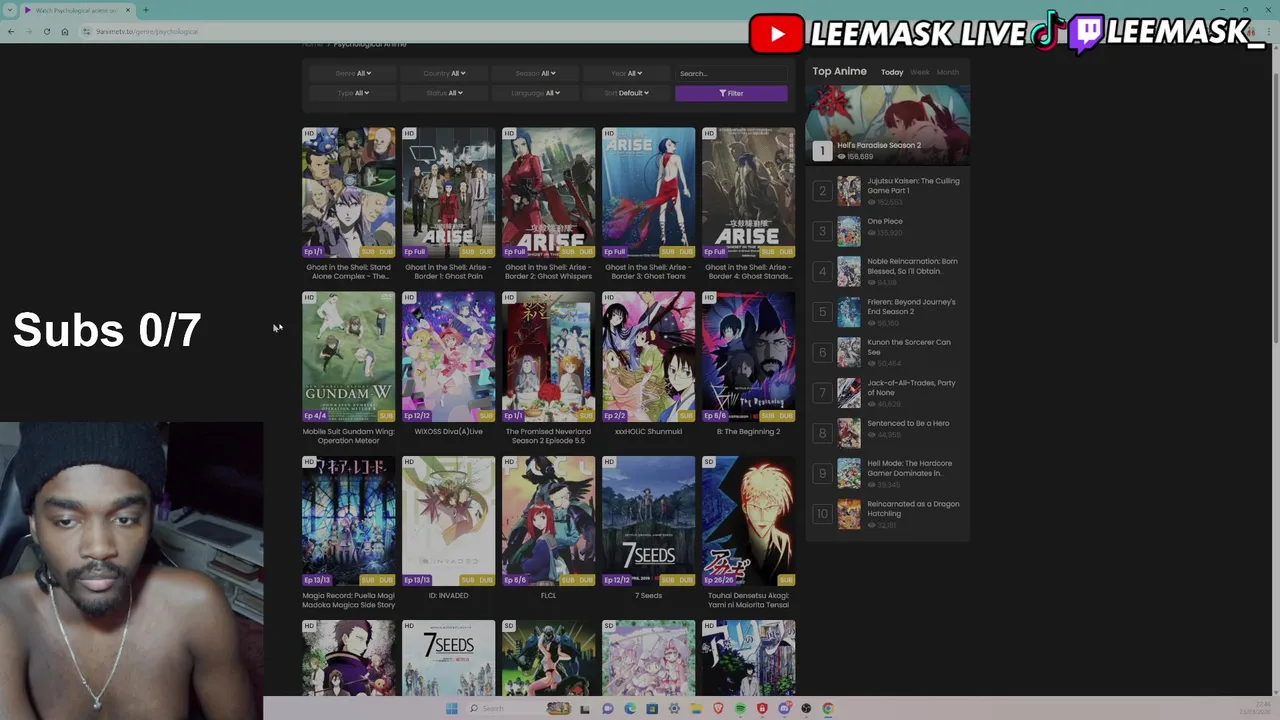Launch Brave browser from taskbar
The width and height of the screenshot is (1280, 720).
point(718,708)
